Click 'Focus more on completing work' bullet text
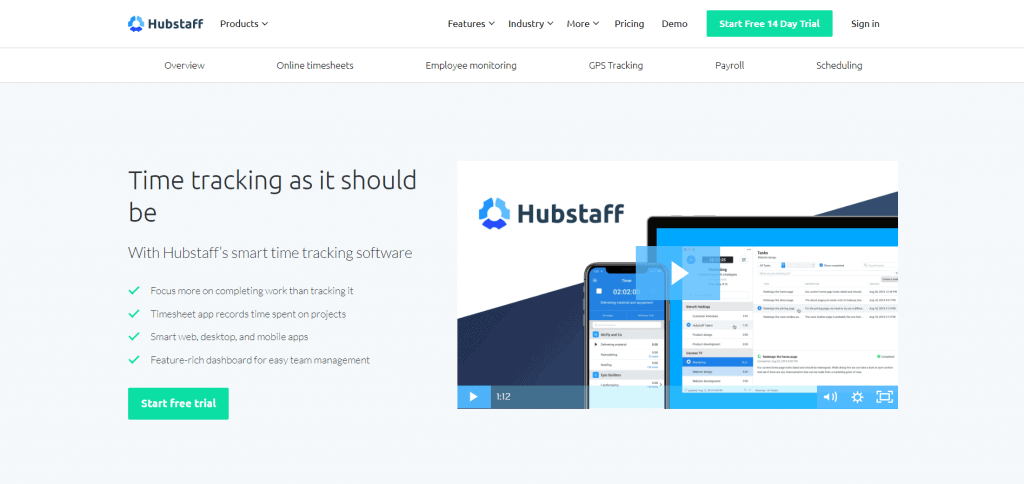Screen dimensions: 1024x484 pos(251,291)
